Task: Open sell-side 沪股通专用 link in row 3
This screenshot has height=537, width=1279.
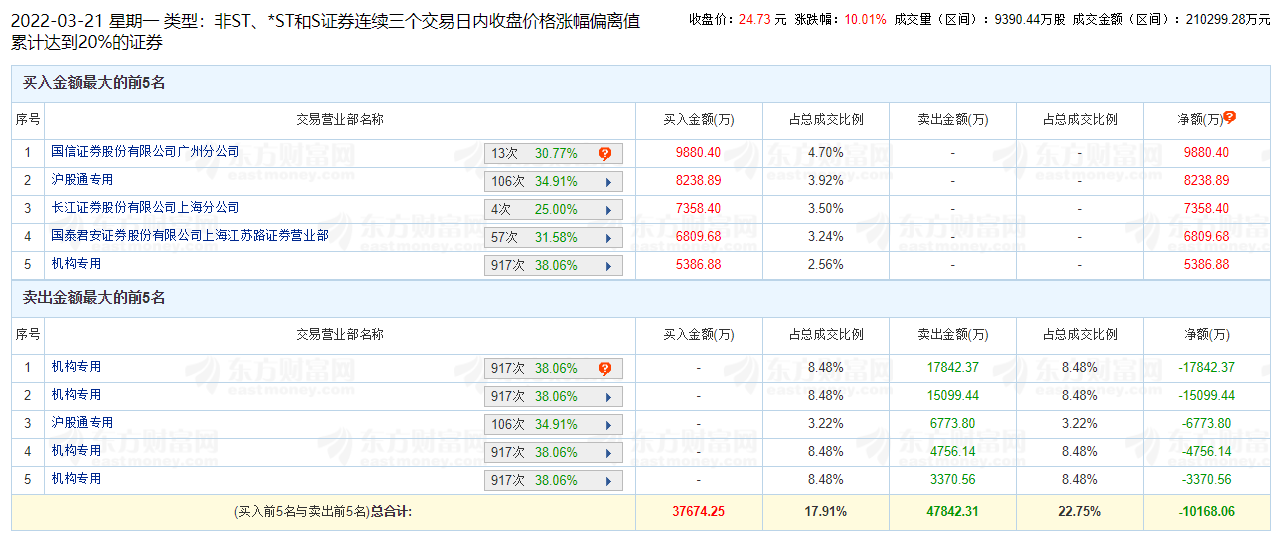Action: tap(83, 423)
